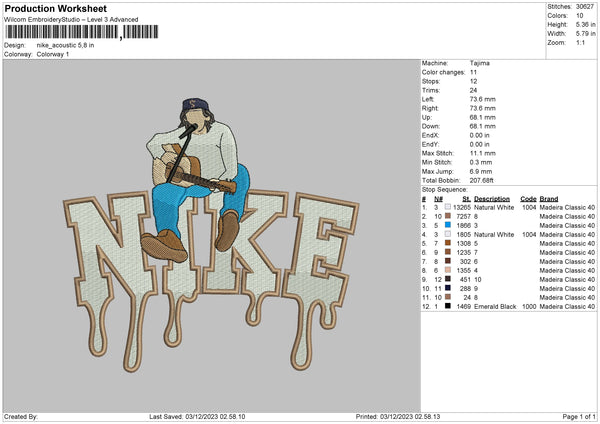
Task: Click the 'Stop Sequence:' heading
Action: [x=445, y=190]
